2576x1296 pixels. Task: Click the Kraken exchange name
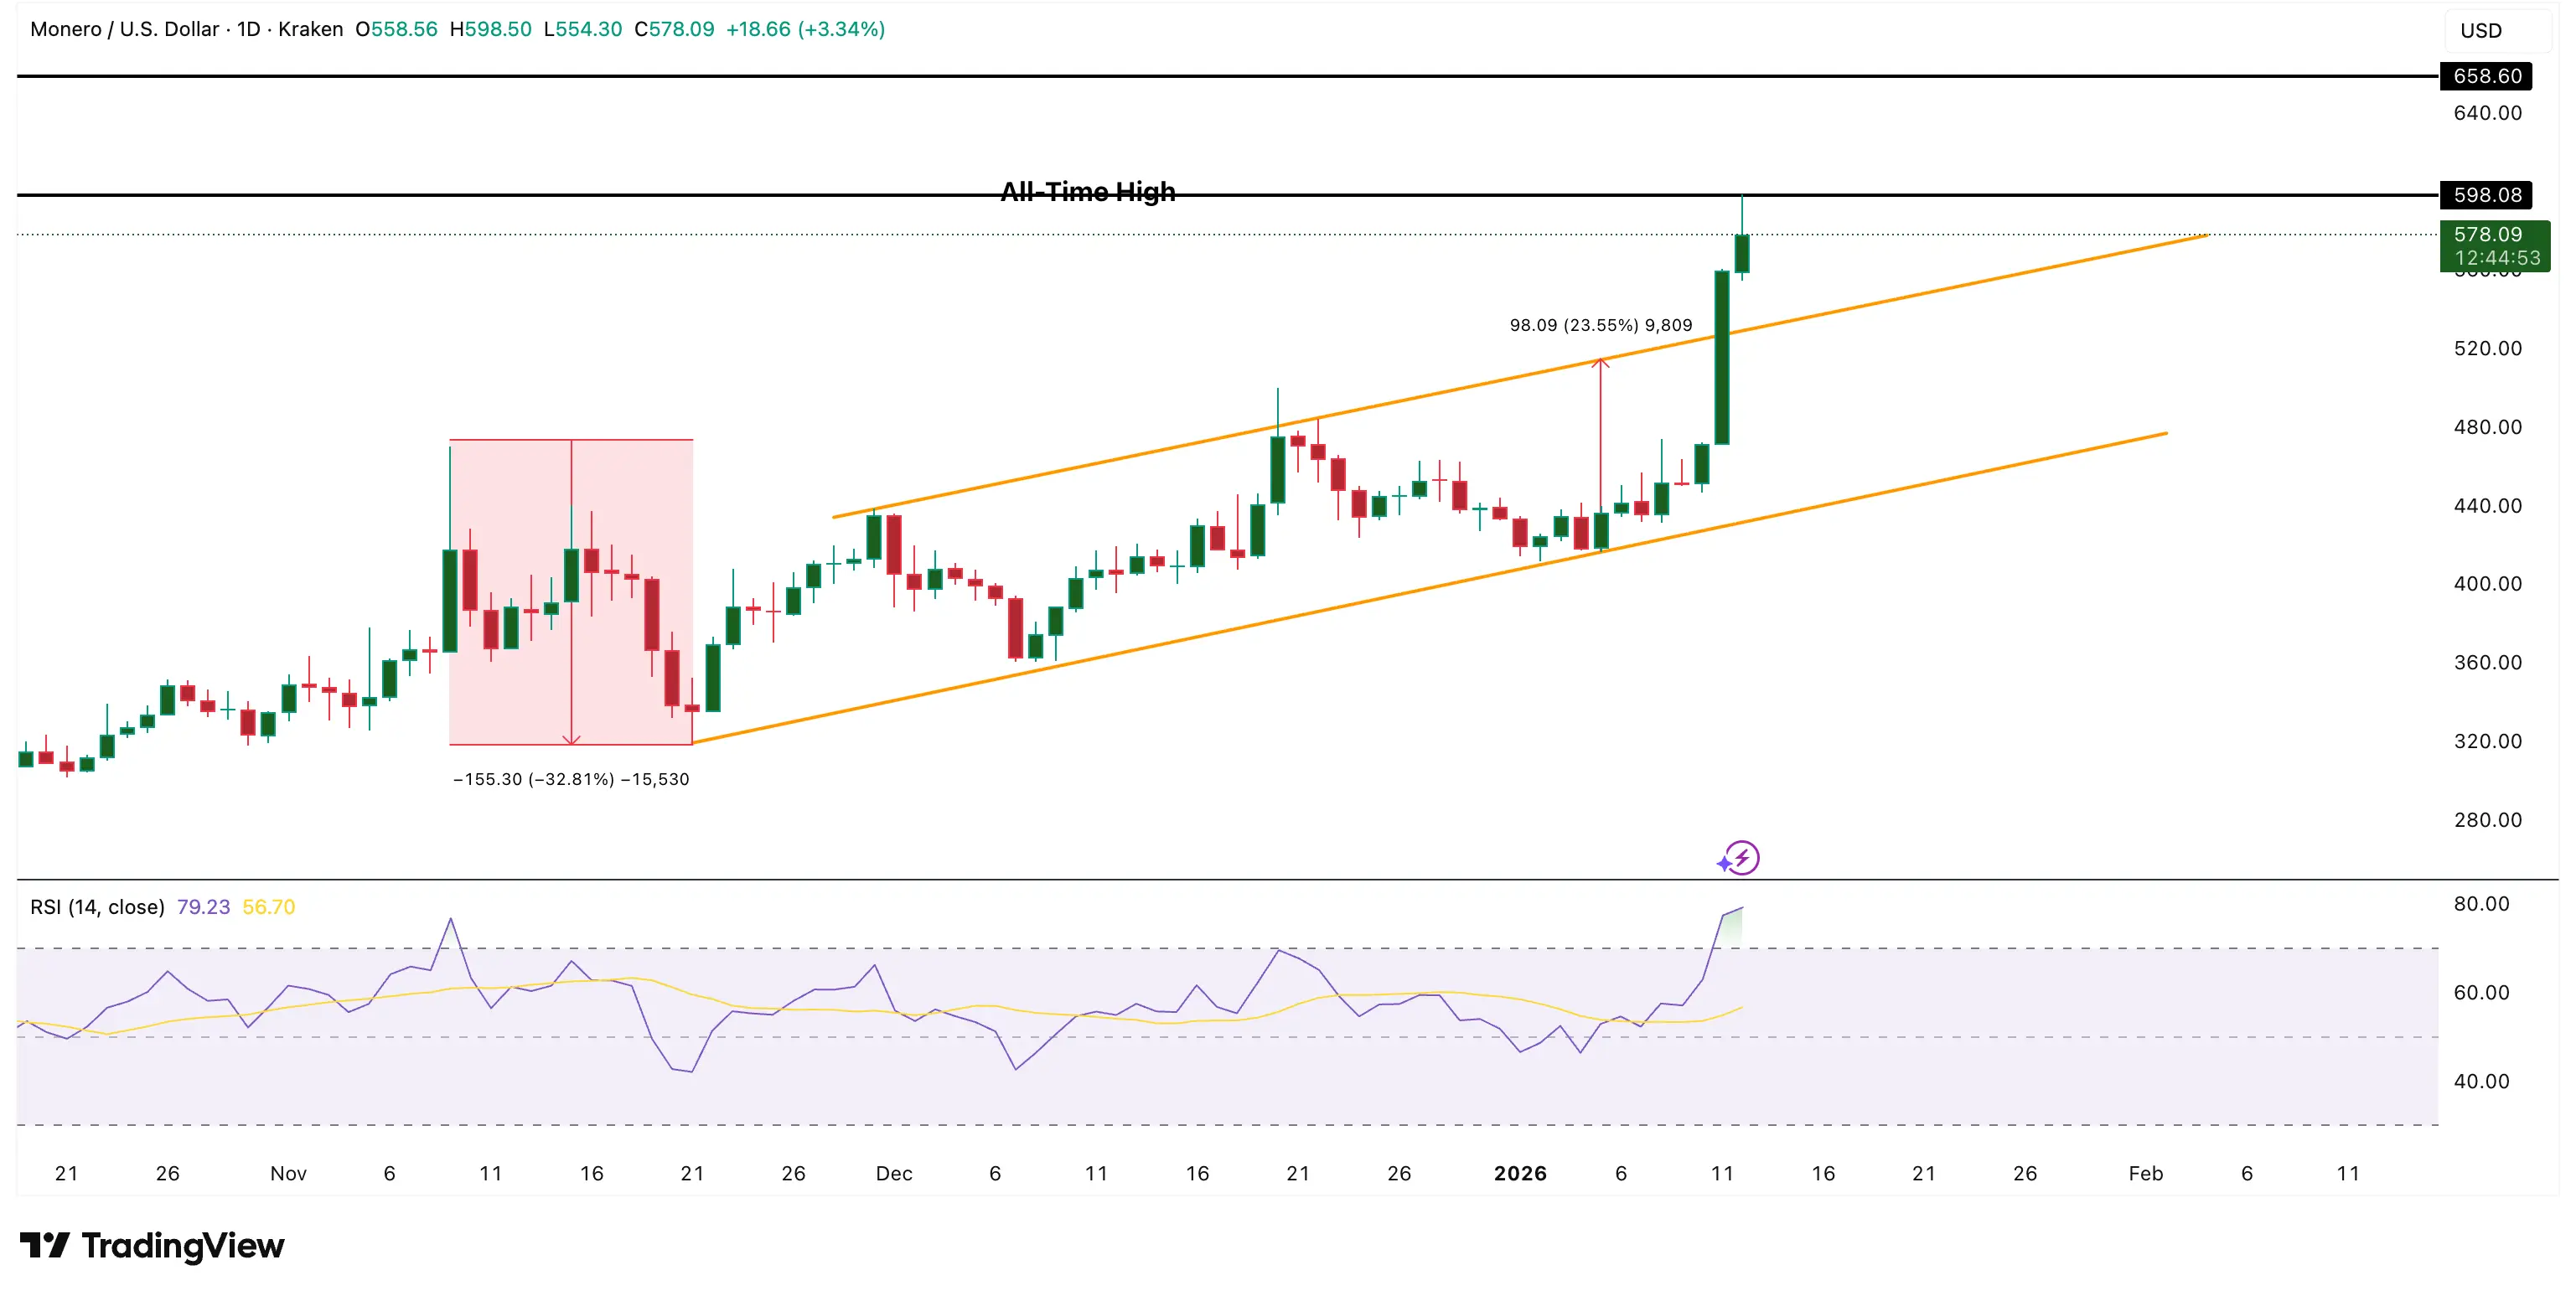pyautogui.click(x=312, y=29)
